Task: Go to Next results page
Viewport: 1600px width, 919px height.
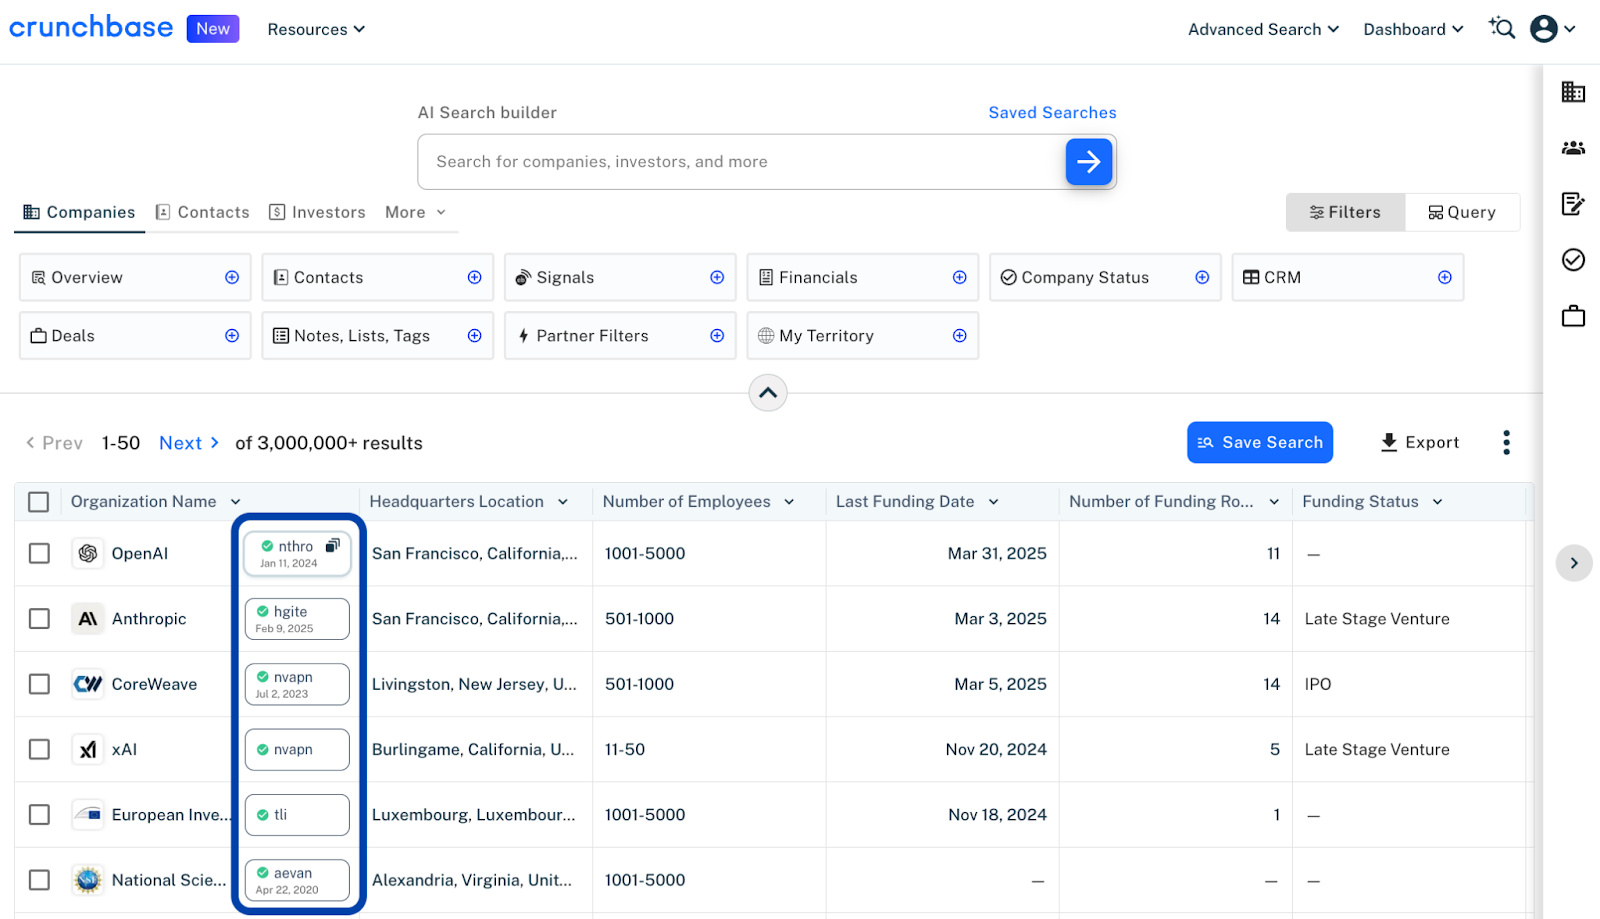Action: pos(189,443)
